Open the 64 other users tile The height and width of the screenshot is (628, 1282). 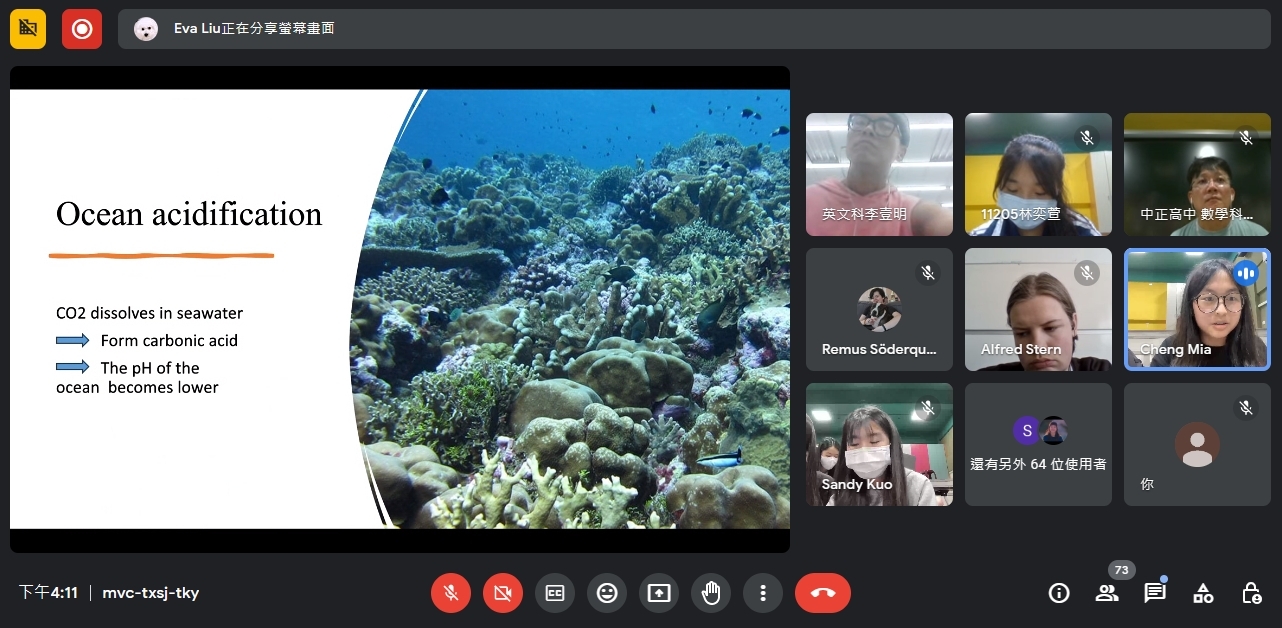tap(1038, 444)
